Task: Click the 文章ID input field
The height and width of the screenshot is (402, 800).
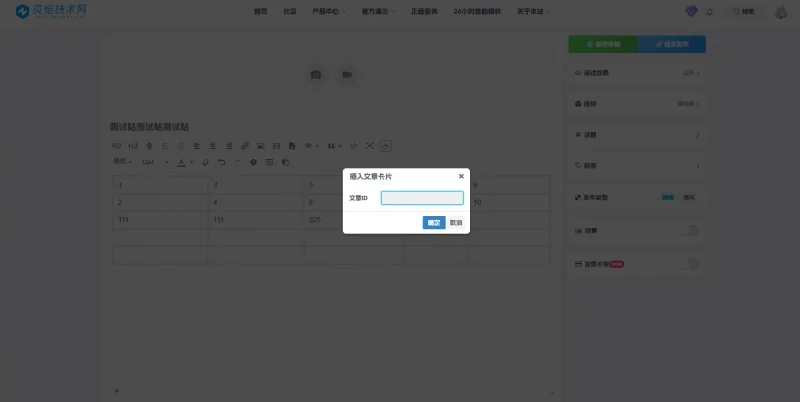Action: (x=422, y=198)
